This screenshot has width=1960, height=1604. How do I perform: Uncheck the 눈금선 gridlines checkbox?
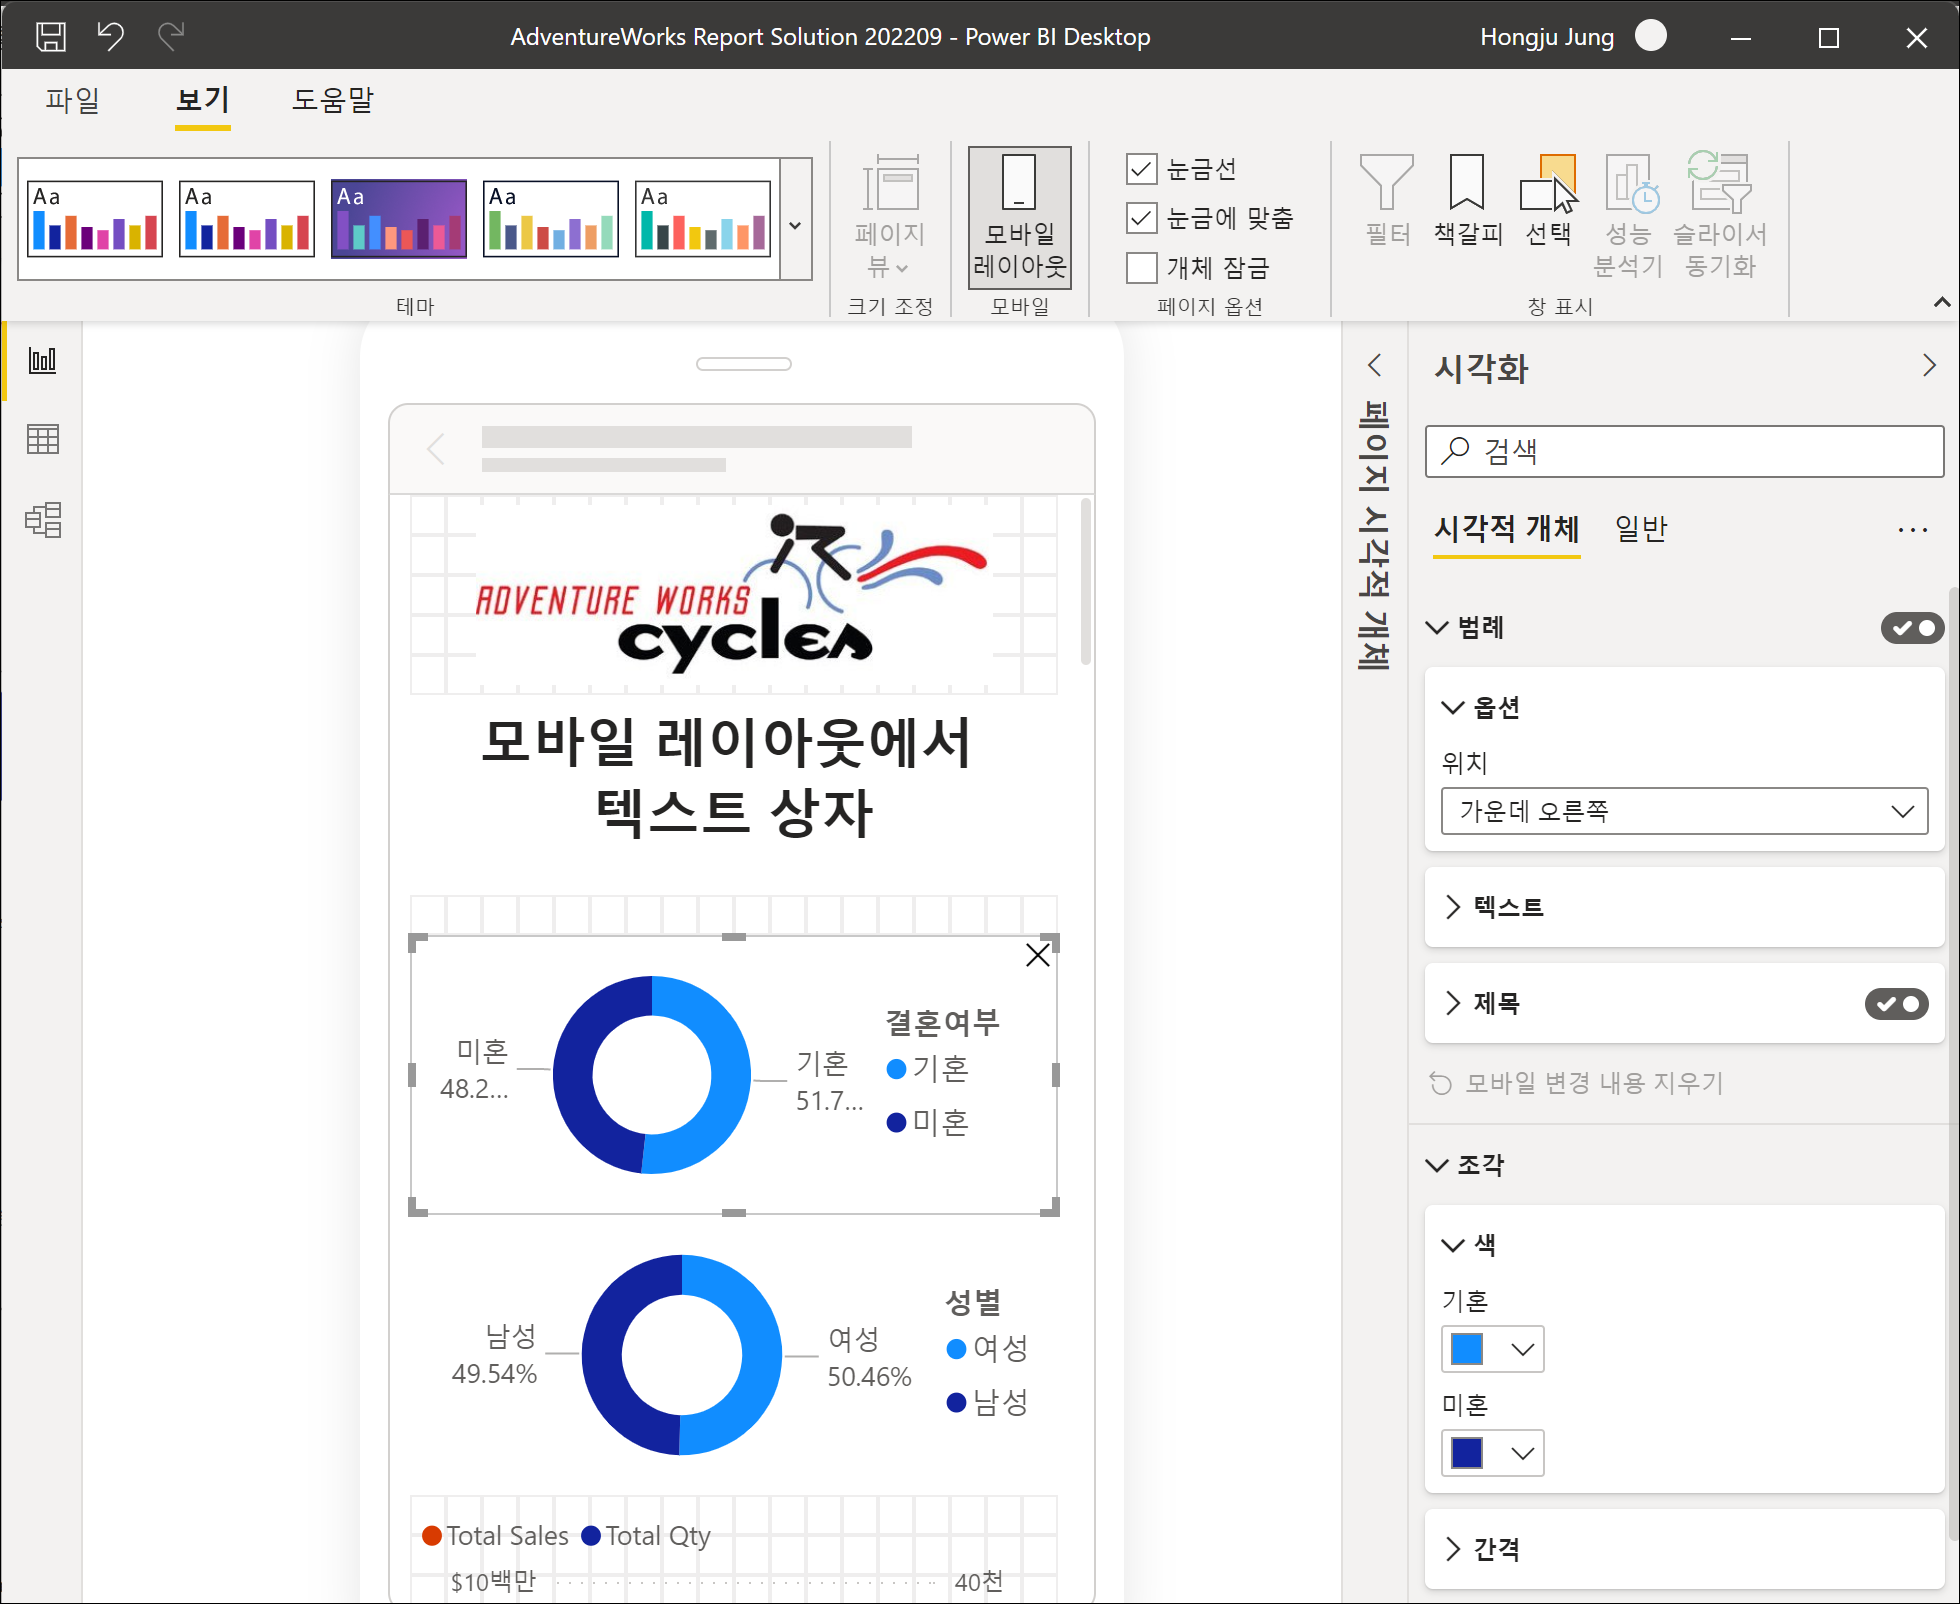(x=1142, y=169)
